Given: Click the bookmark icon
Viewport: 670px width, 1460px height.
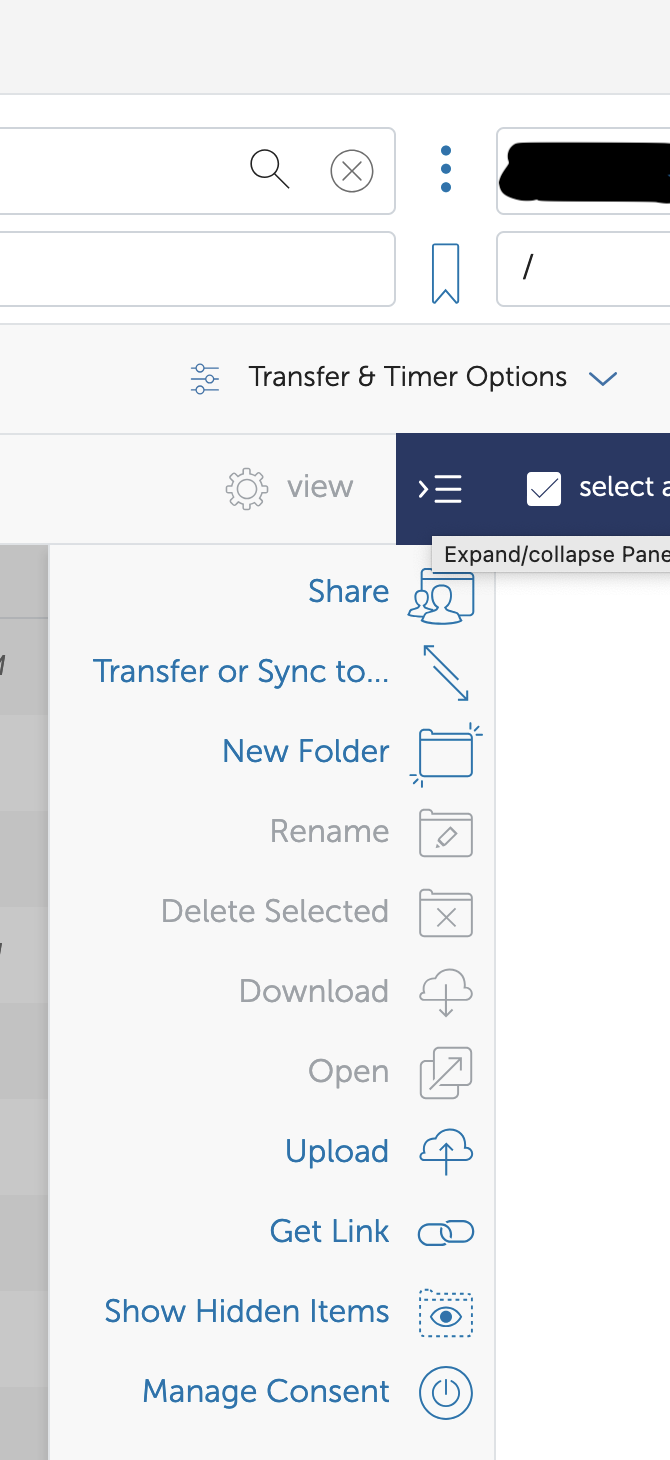Looking at the screenshot, I should coord(445,273).
